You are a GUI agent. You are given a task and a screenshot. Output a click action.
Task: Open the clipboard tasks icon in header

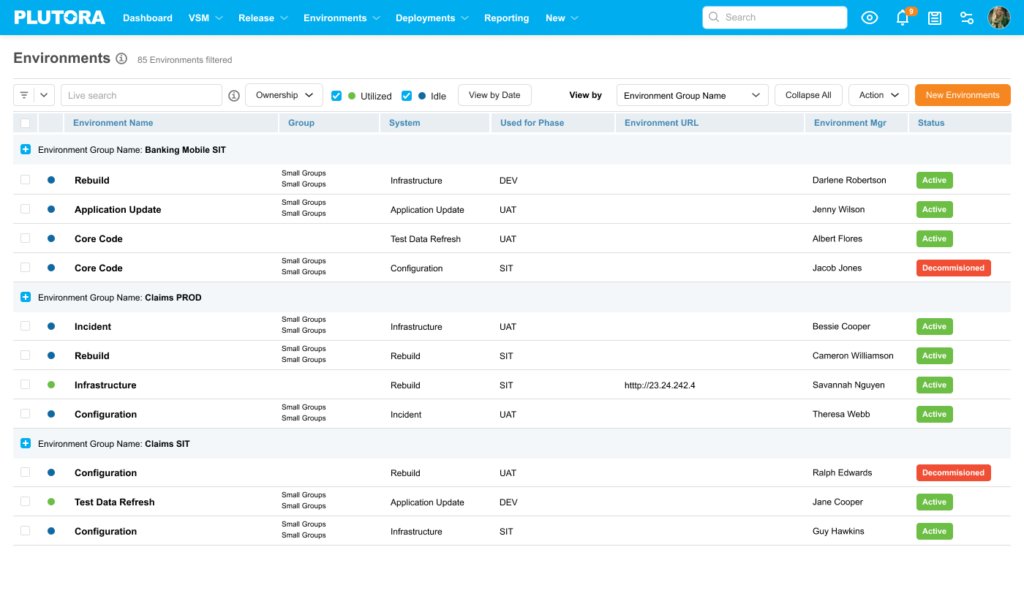pos(935,18)
